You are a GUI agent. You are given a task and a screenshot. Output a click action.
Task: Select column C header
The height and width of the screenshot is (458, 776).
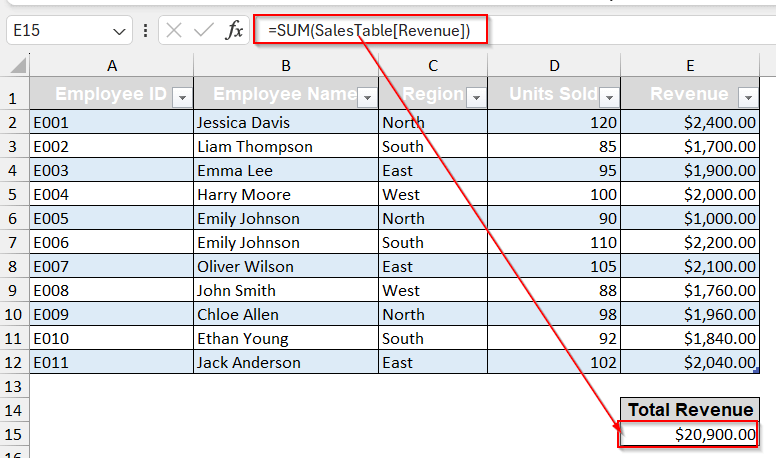click(x=433, y=66)
